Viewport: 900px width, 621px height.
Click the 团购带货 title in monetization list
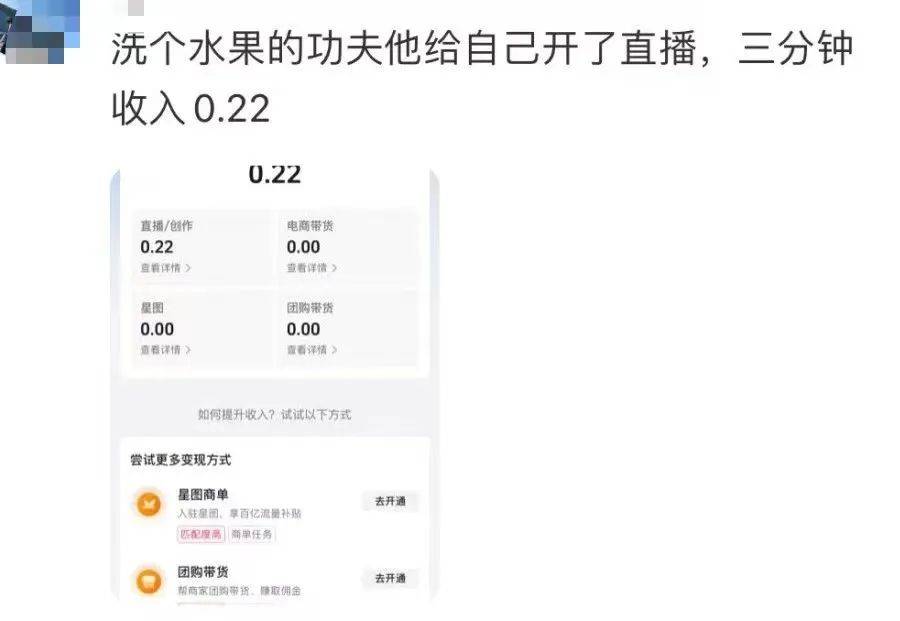[x=203, y=572]
